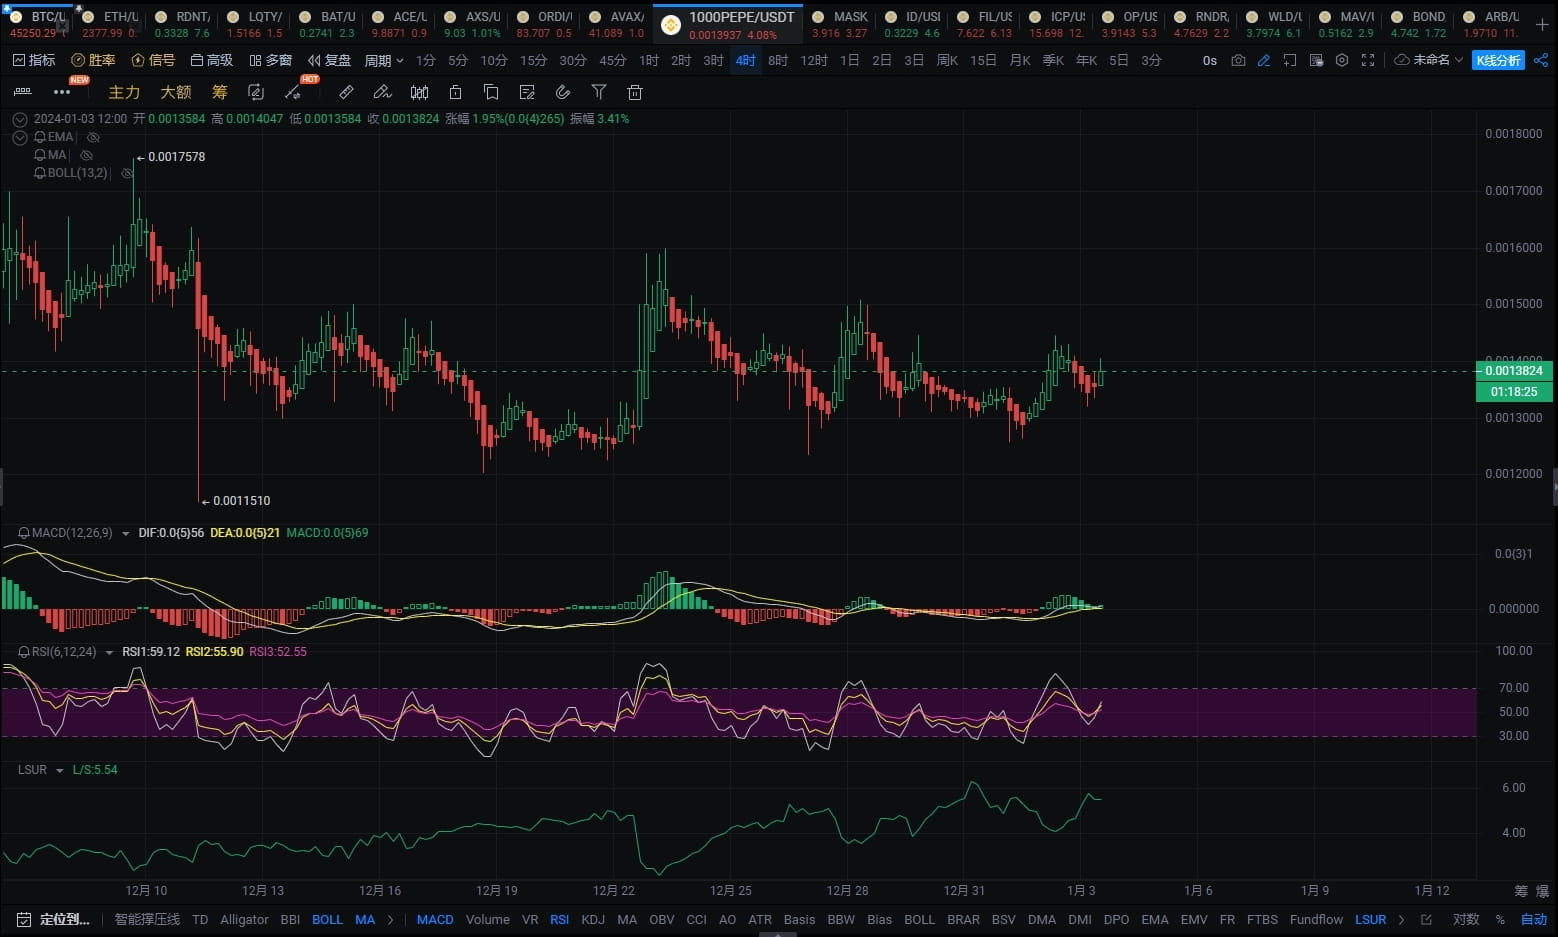Open chart settings hexagon icon

click(1342, 61)
